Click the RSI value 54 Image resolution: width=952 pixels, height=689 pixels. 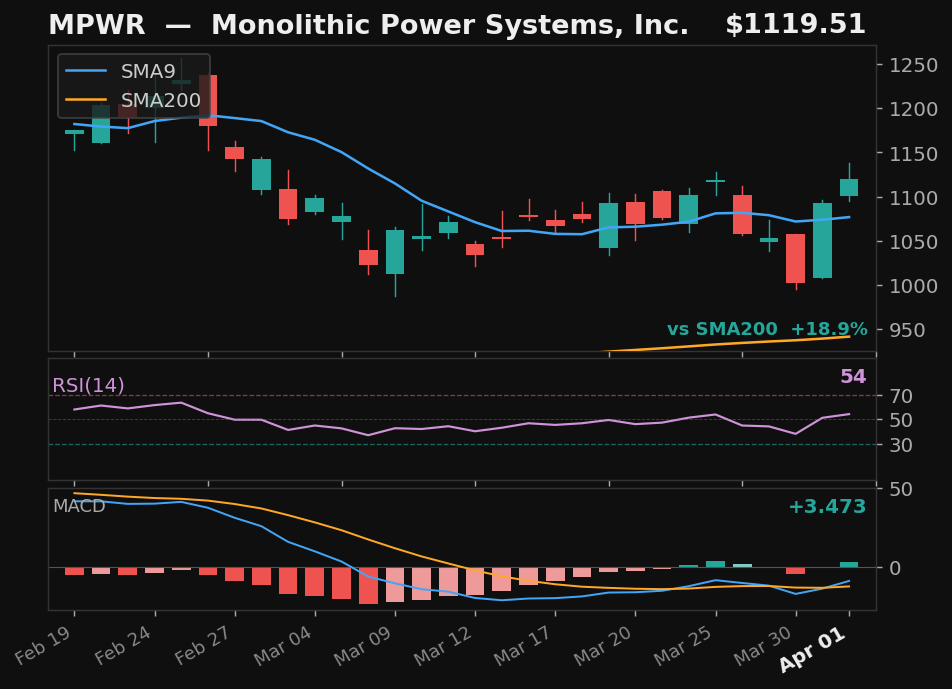[x=853, y=376]
